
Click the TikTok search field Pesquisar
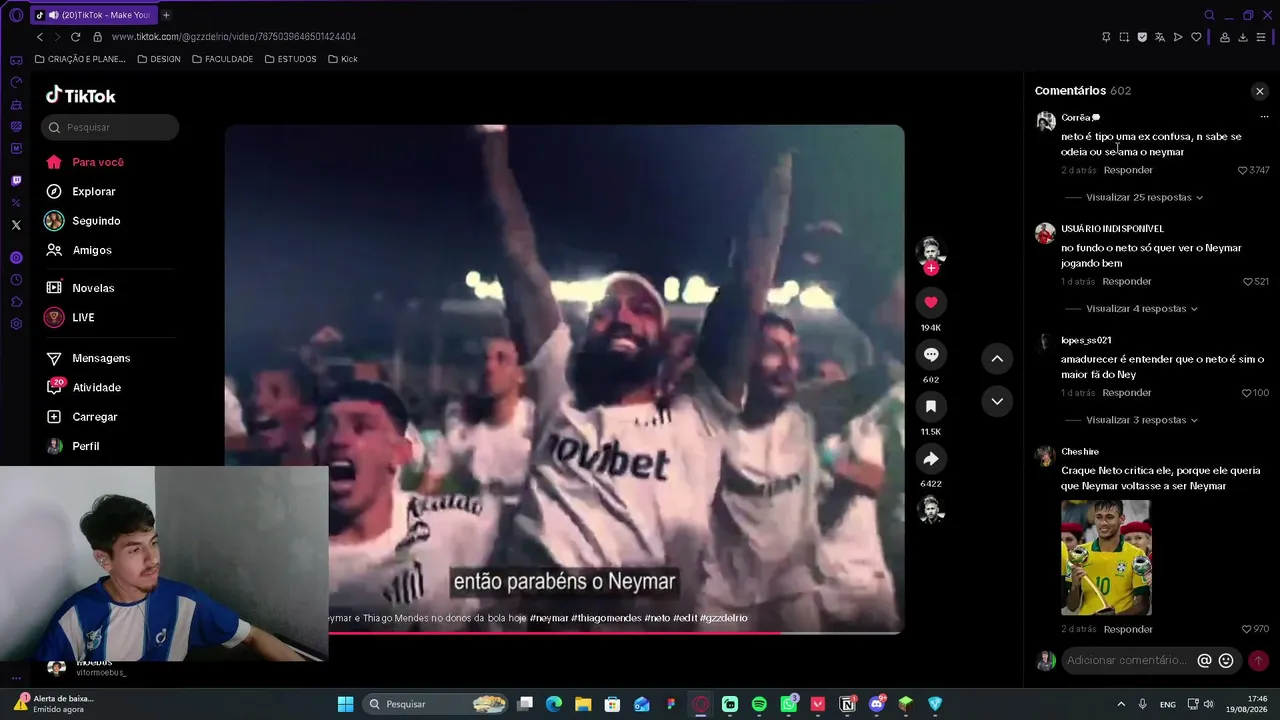tap(110, 127)
